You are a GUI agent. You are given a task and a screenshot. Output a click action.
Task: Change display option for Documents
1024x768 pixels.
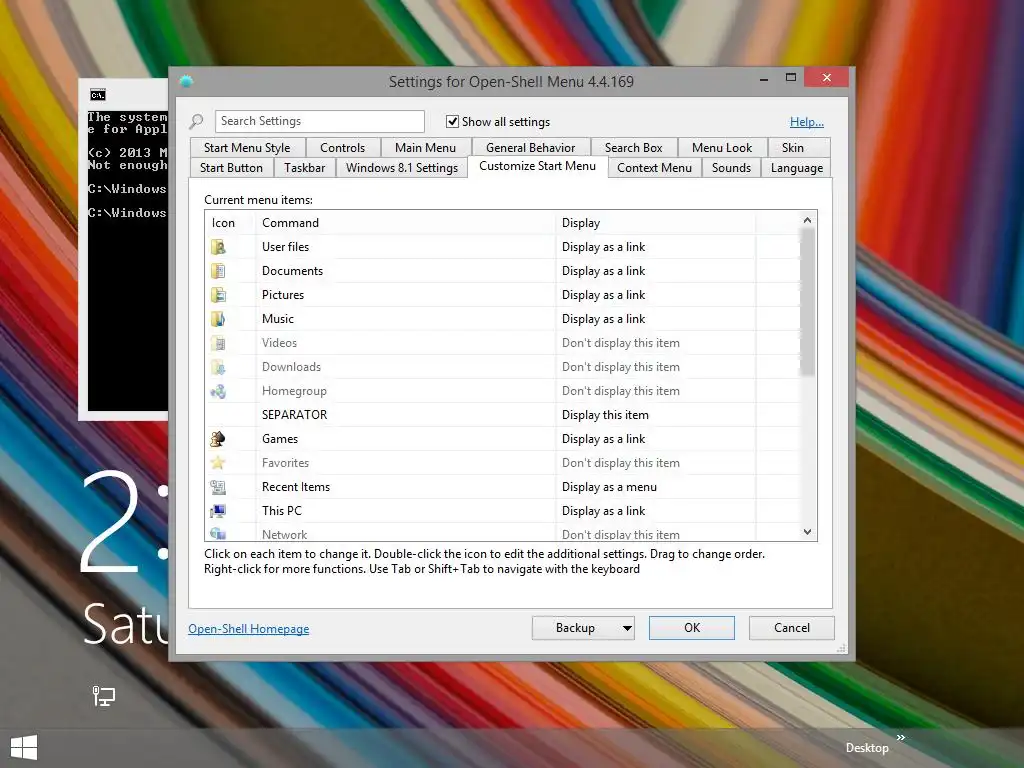(x=603, y=271)
